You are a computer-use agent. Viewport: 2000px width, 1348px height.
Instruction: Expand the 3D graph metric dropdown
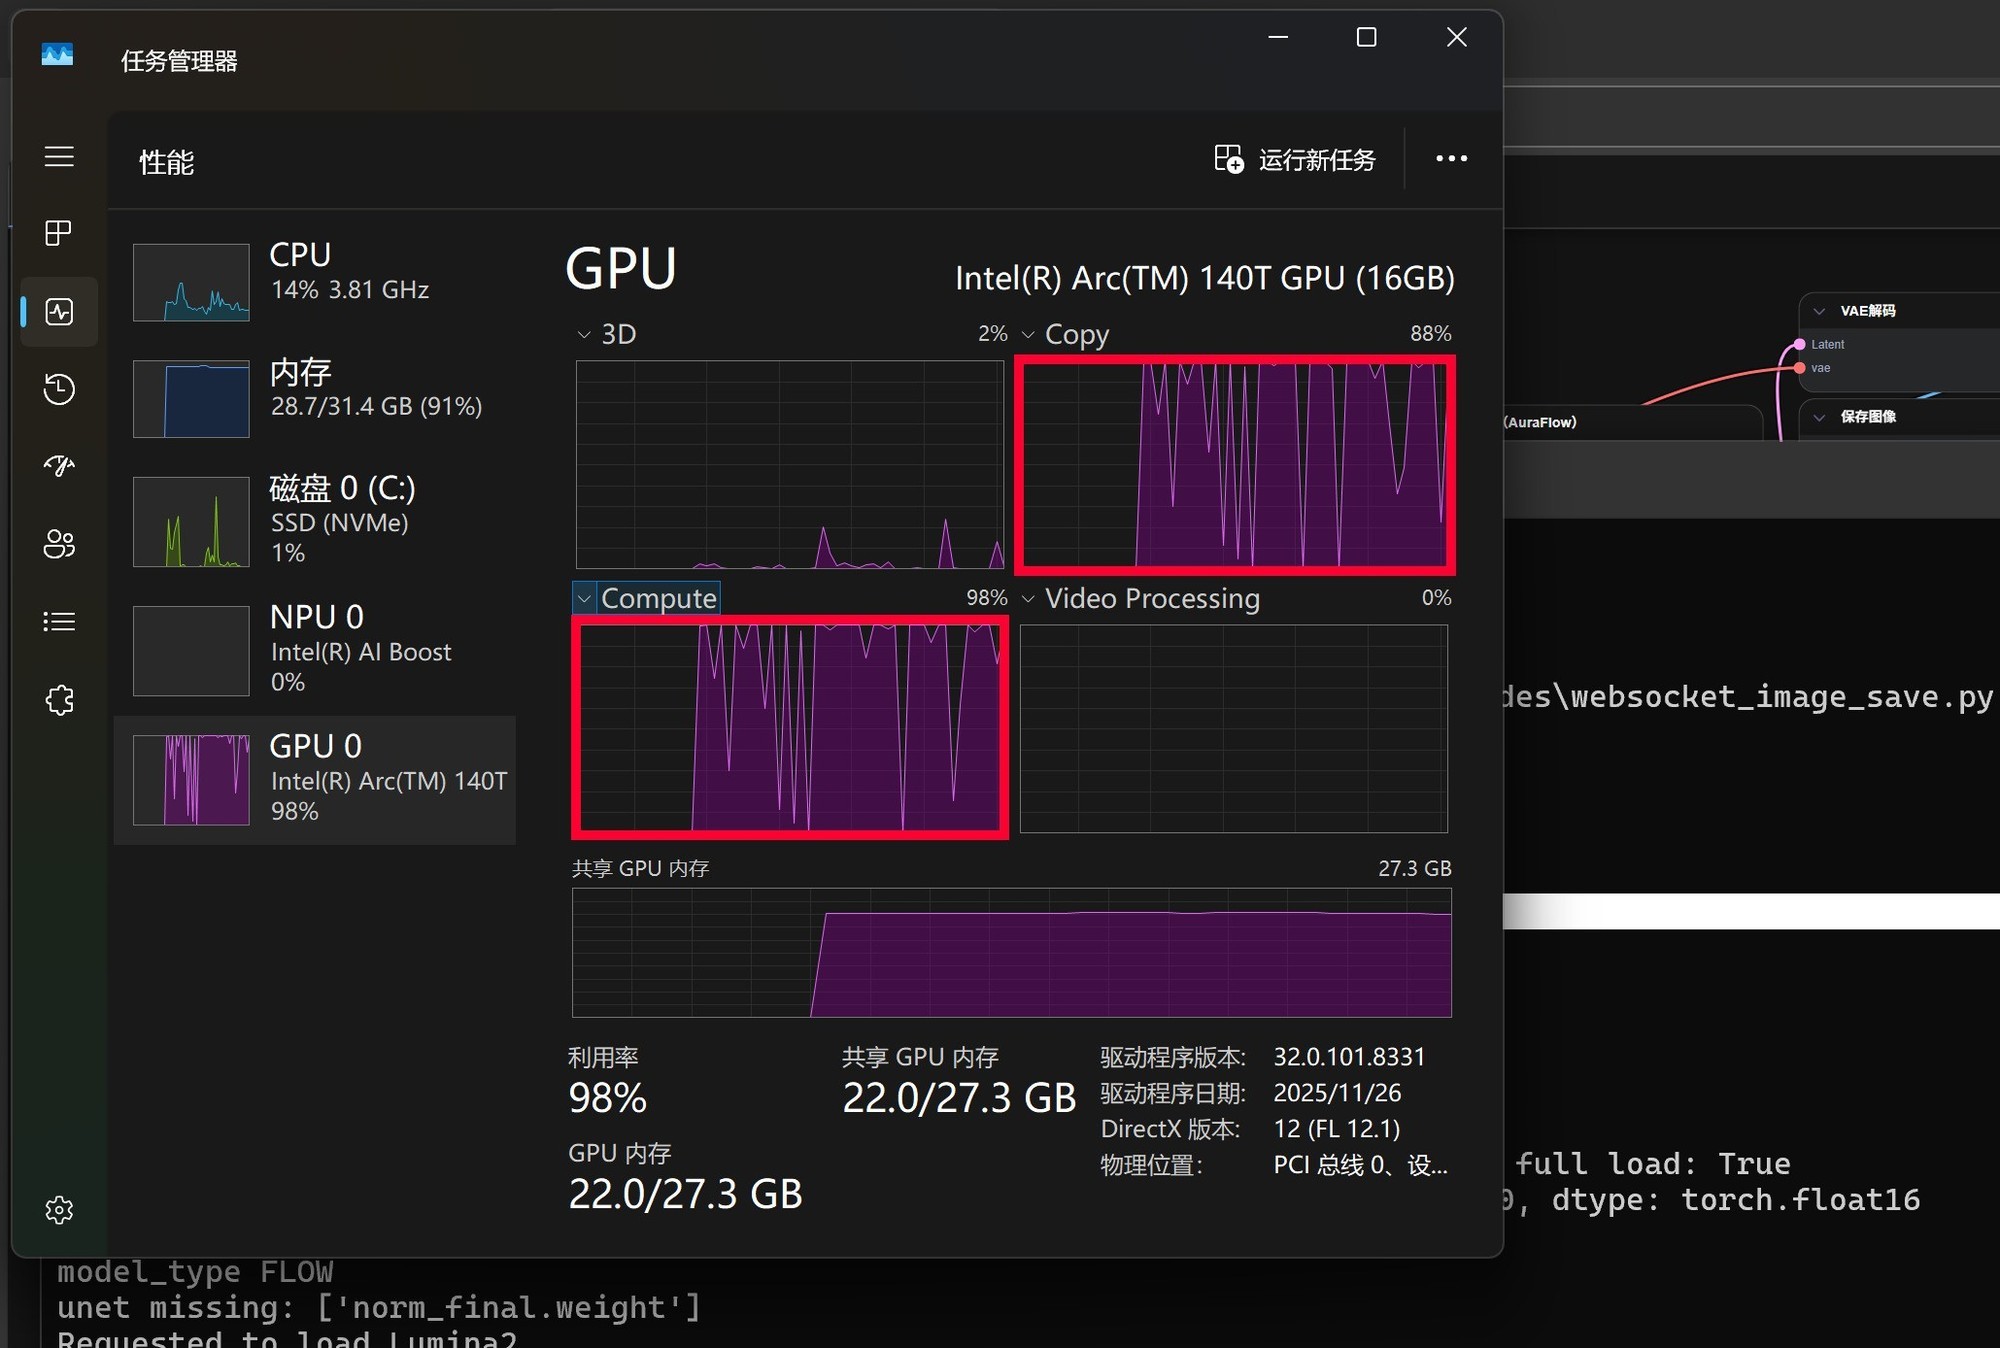[584, 334]
